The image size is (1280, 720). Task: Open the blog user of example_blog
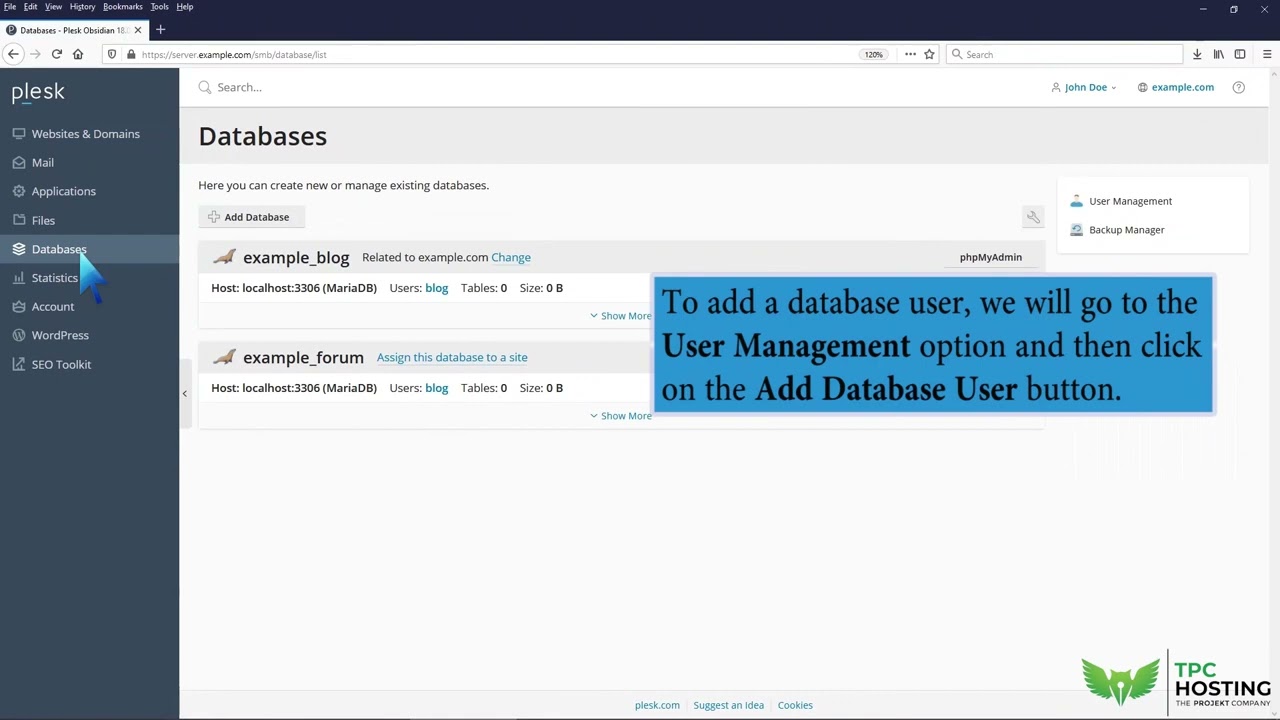click(x=436, y=288)
